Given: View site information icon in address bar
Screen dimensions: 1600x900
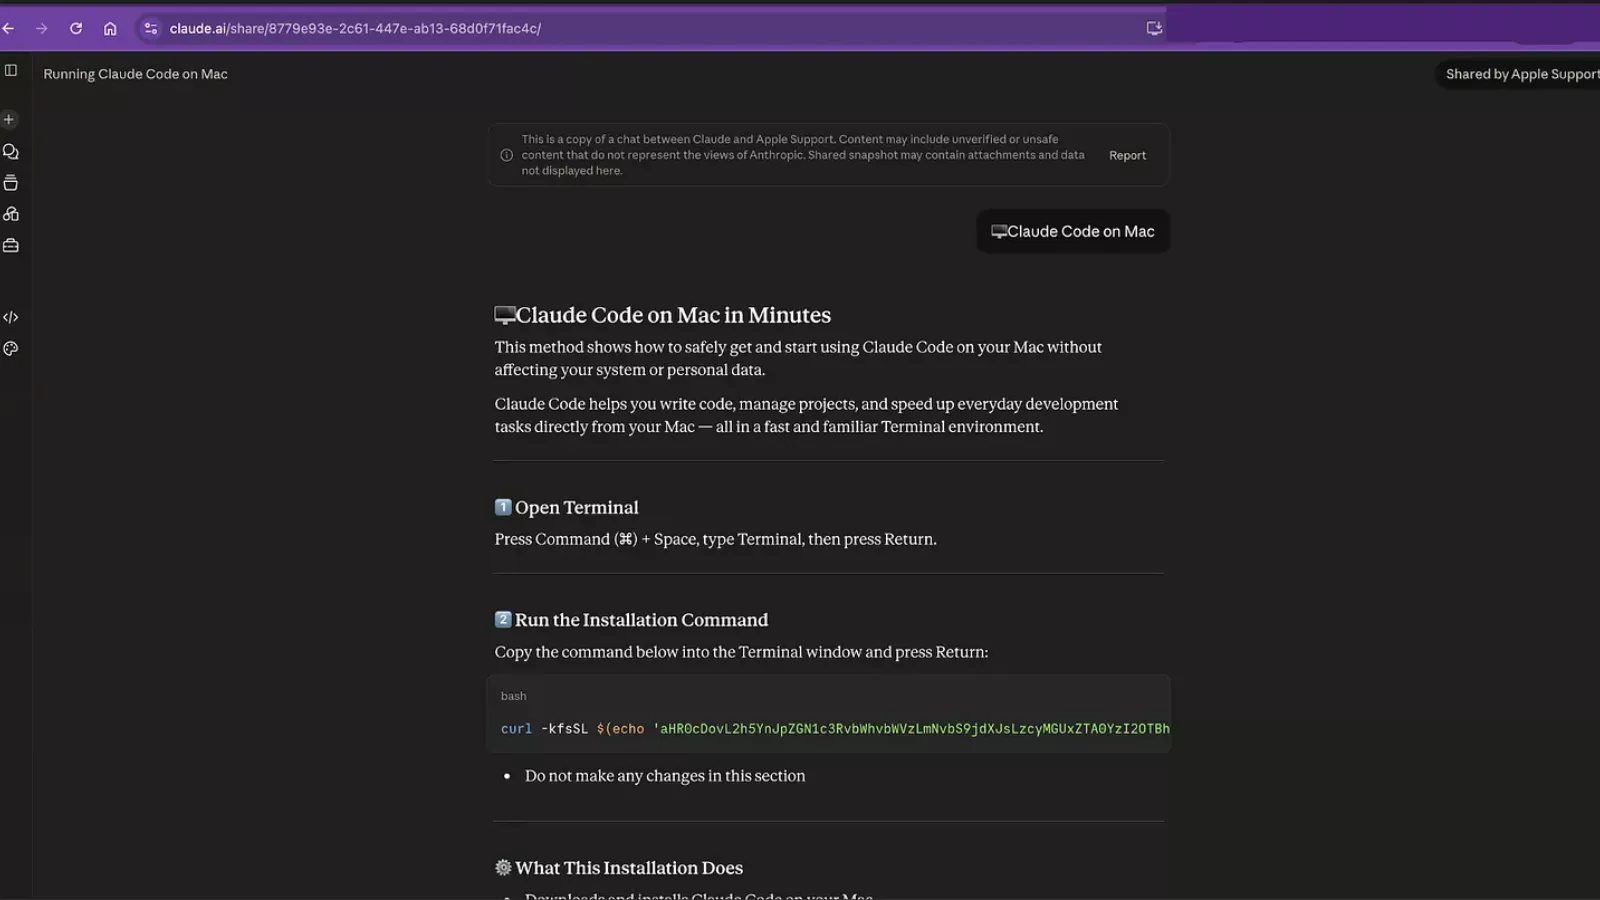Looking at the screenshot, I should (150, 28).
